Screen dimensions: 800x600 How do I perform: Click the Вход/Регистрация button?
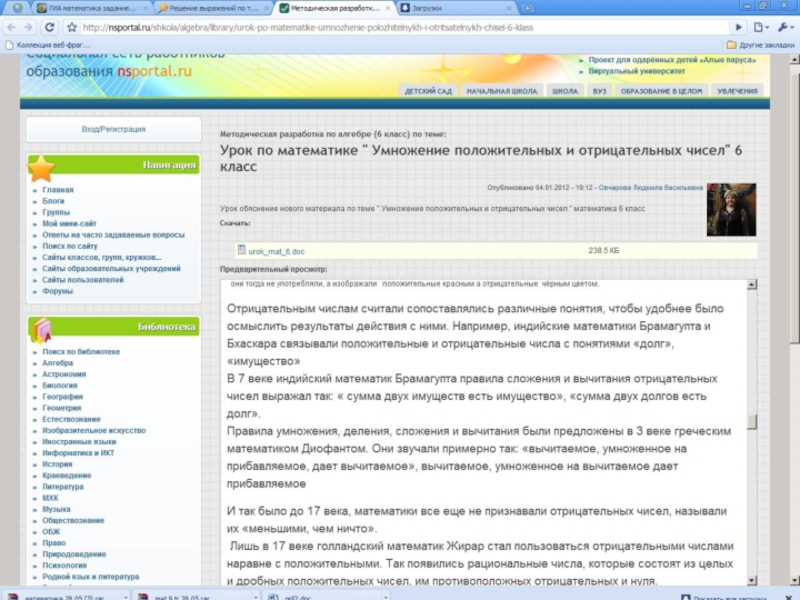pos(113,129)
